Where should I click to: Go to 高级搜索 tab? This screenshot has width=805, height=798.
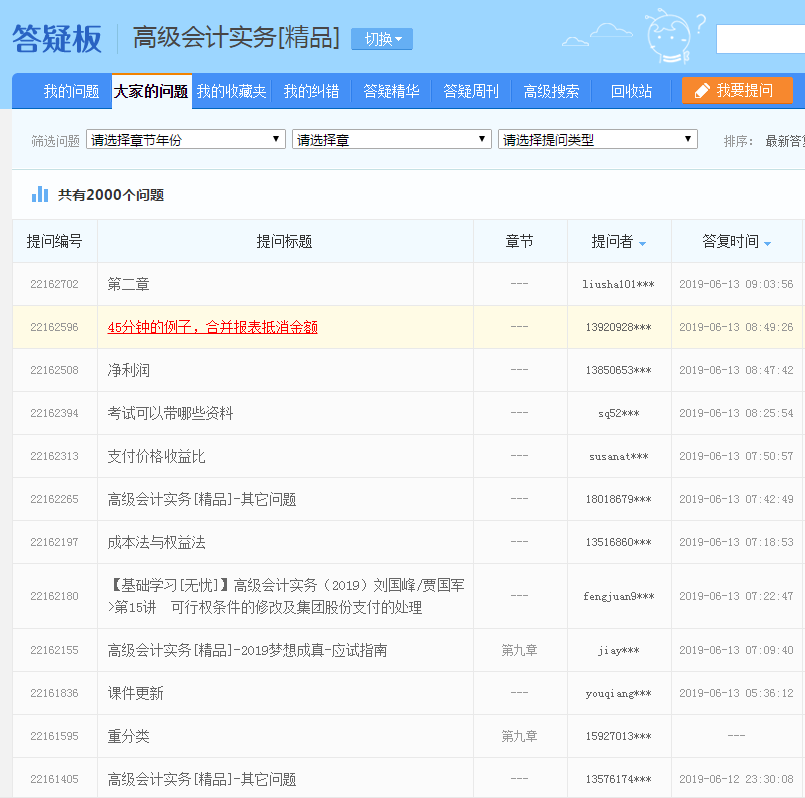[x=551, y=91]
